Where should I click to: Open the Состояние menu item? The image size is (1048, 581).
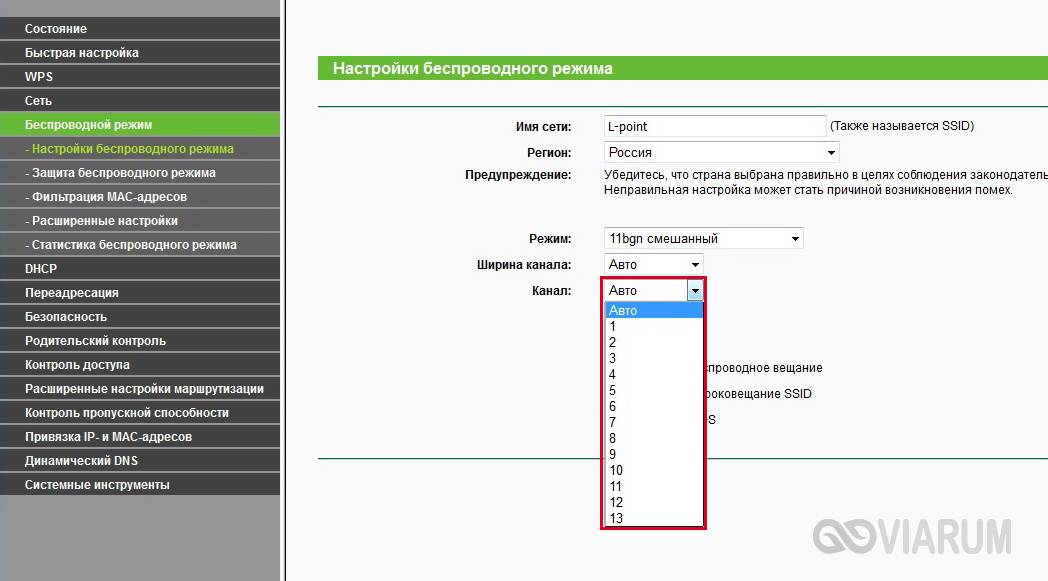(56, 29)
